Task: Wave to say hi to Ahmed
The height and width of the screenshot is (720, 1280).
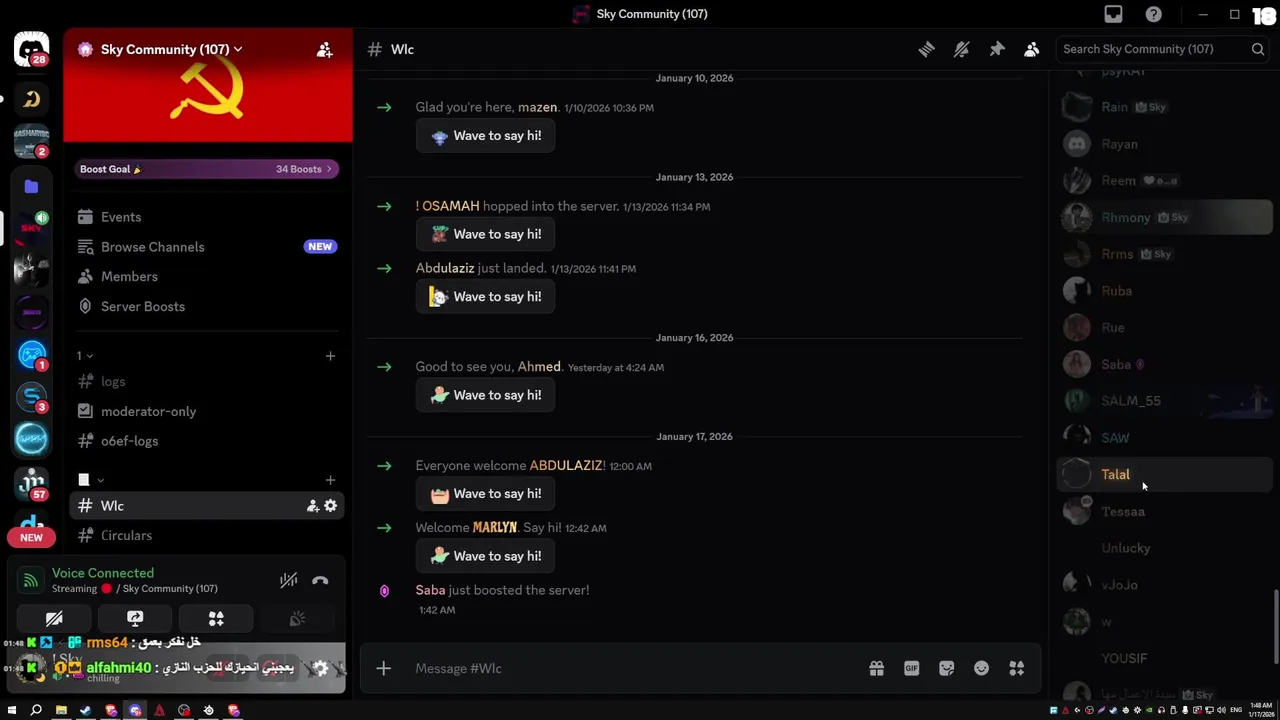Action: click(x=485, y=395)
